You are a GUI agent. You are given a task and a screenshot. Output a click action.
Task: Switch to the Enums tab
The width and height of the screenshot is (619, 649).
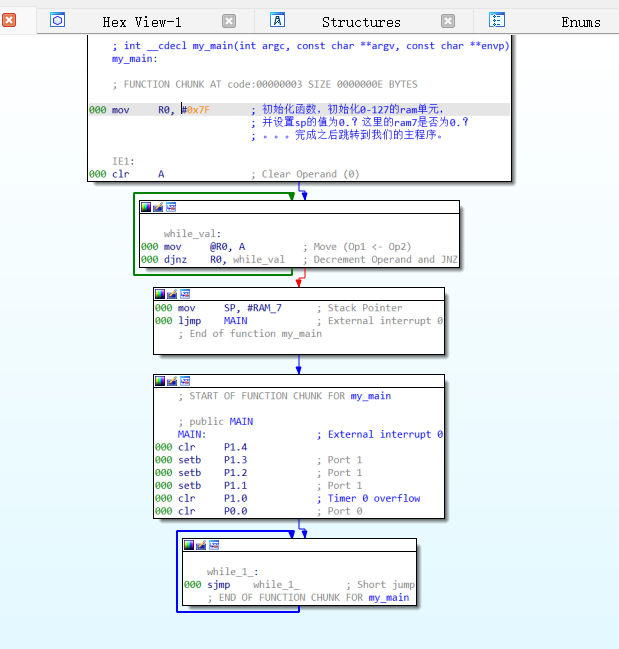[581, 22]
